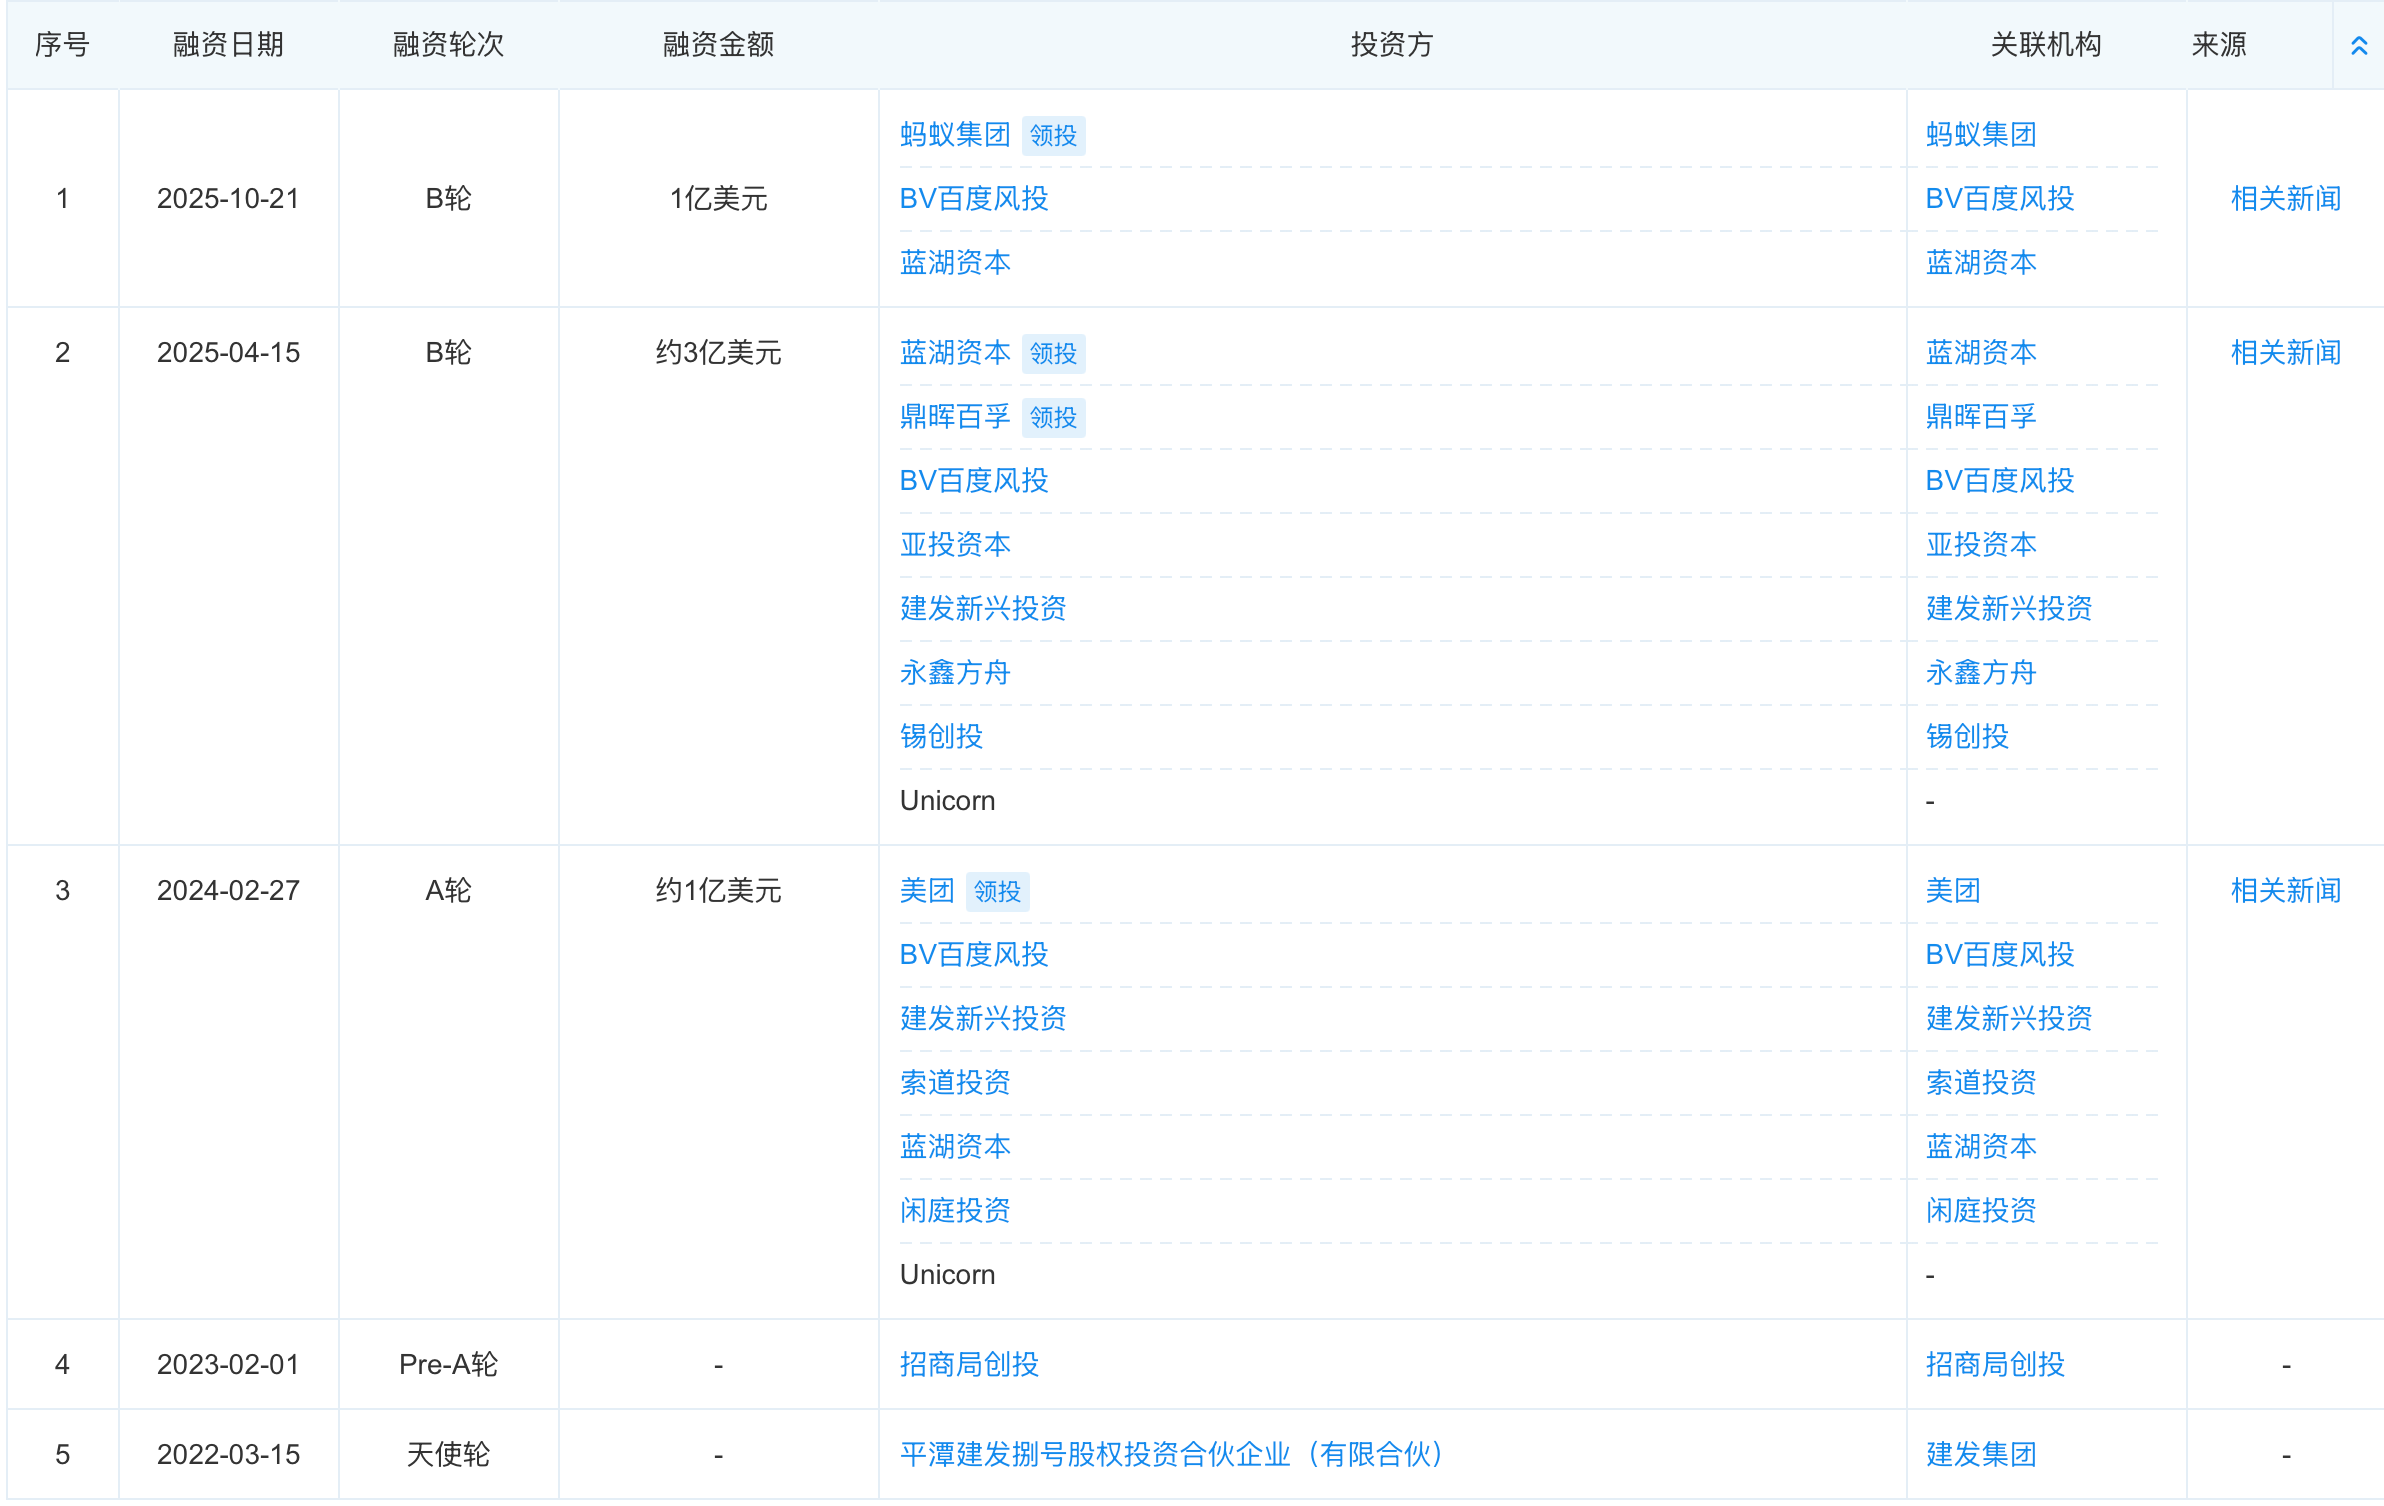The height and width of the screenshot is (1506, 2384).
Task: Open the 建发集团 related institution link
Action: pyautogui.click(x=1981, y=1455)
